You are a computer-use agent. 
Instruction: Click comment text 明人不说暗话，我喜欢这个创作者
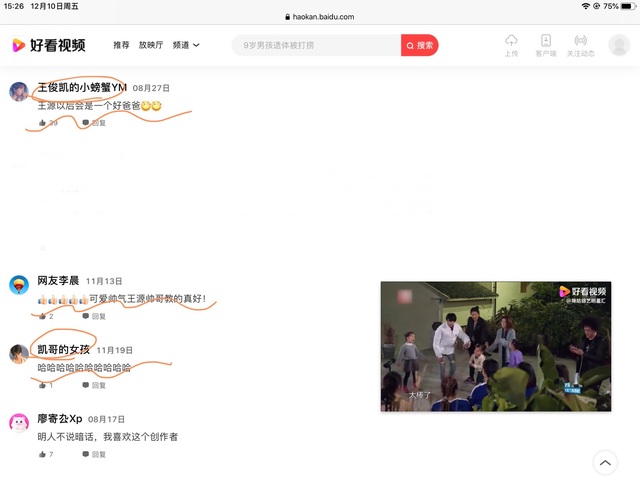(x=108, y=437)
